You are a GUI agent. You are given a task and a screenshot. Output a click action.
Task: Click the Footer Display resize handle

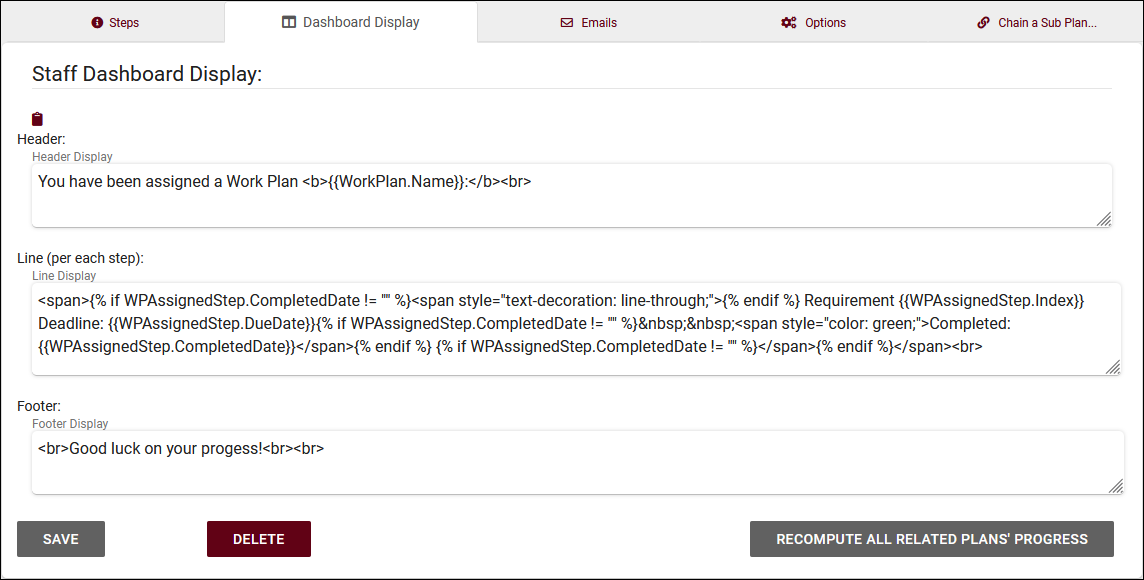pyautogui.click(x=1112, y=485)
